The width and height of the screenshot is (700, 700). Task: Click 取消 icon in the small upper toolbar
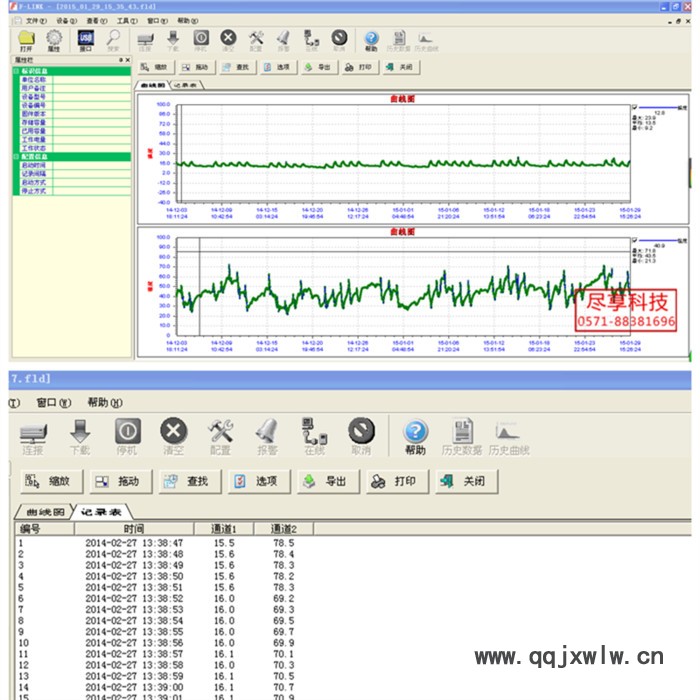[x=339, y=41]
